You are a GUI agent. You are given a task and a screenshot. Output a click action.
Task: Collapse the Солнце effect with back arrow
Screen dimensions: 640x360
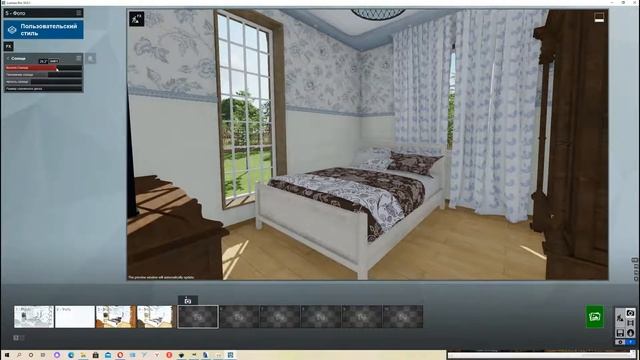(8, 59)
